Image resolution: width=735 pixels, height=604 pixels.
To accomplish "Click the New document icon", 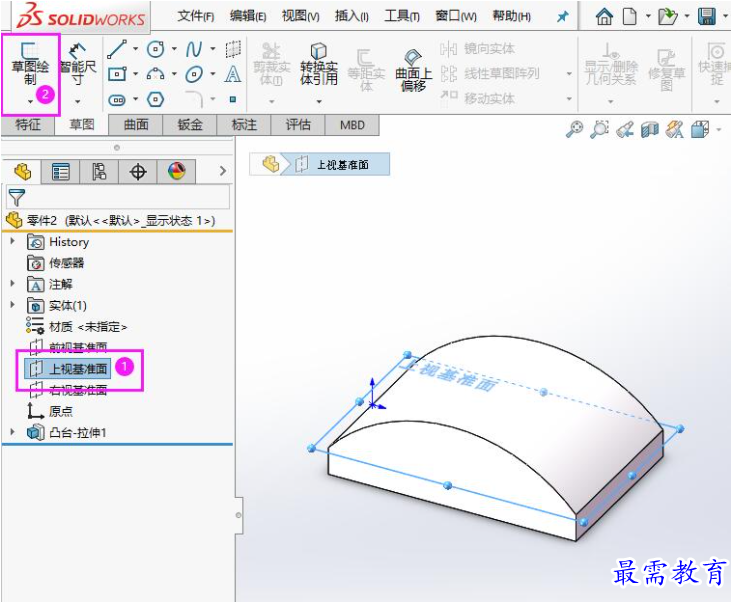I will pyautogui.click(x=630, y=17).
